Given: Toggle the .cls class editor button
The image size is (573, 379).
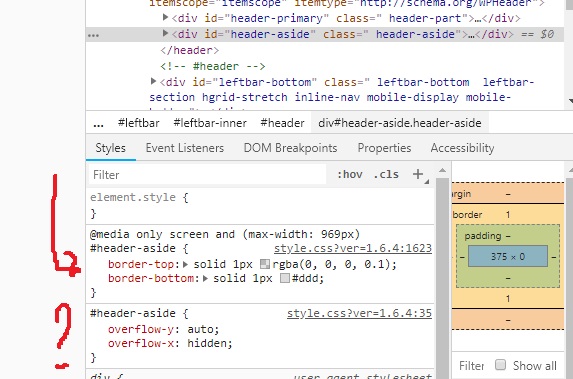Looking at the screenshot, I should click(386, 174).
